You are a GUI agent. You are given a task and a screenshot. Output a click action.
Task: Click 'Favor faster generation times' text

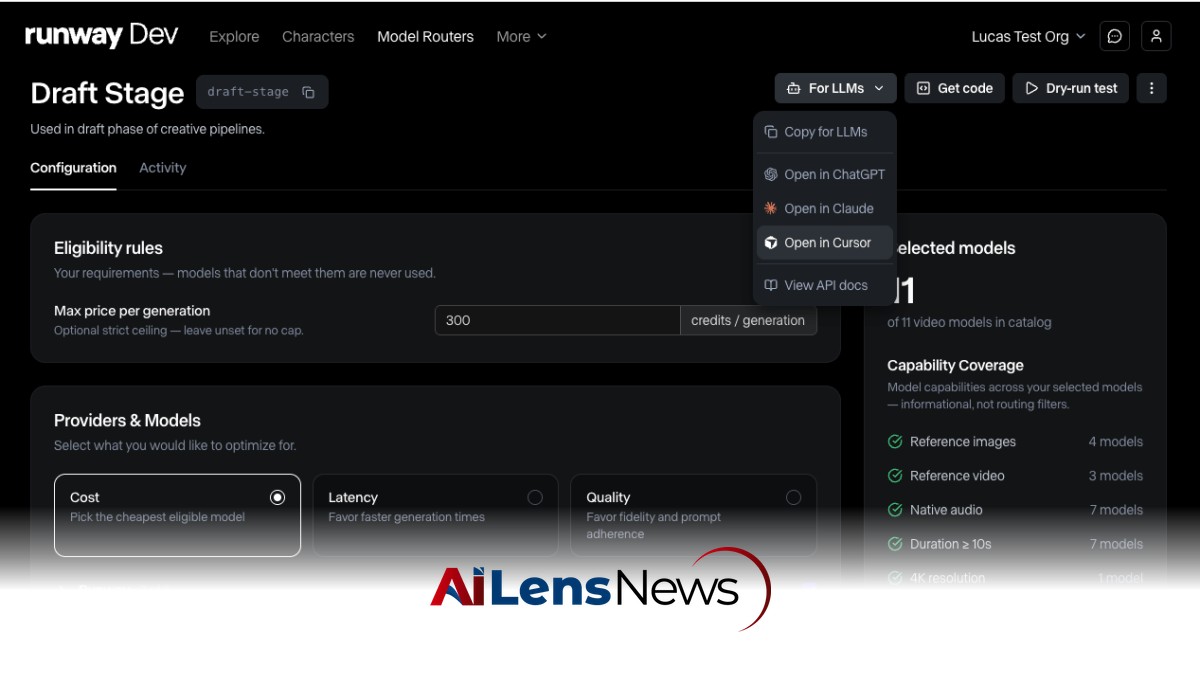[x=406, y=517]
